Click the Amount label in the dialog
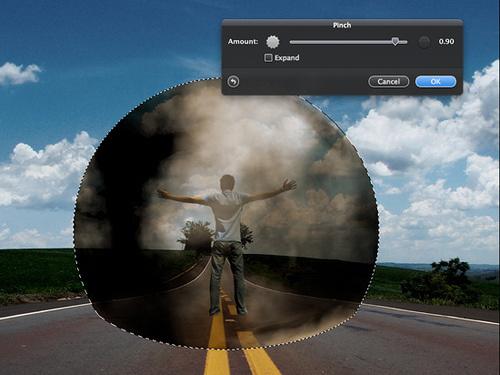 click(x=243, y=42)
